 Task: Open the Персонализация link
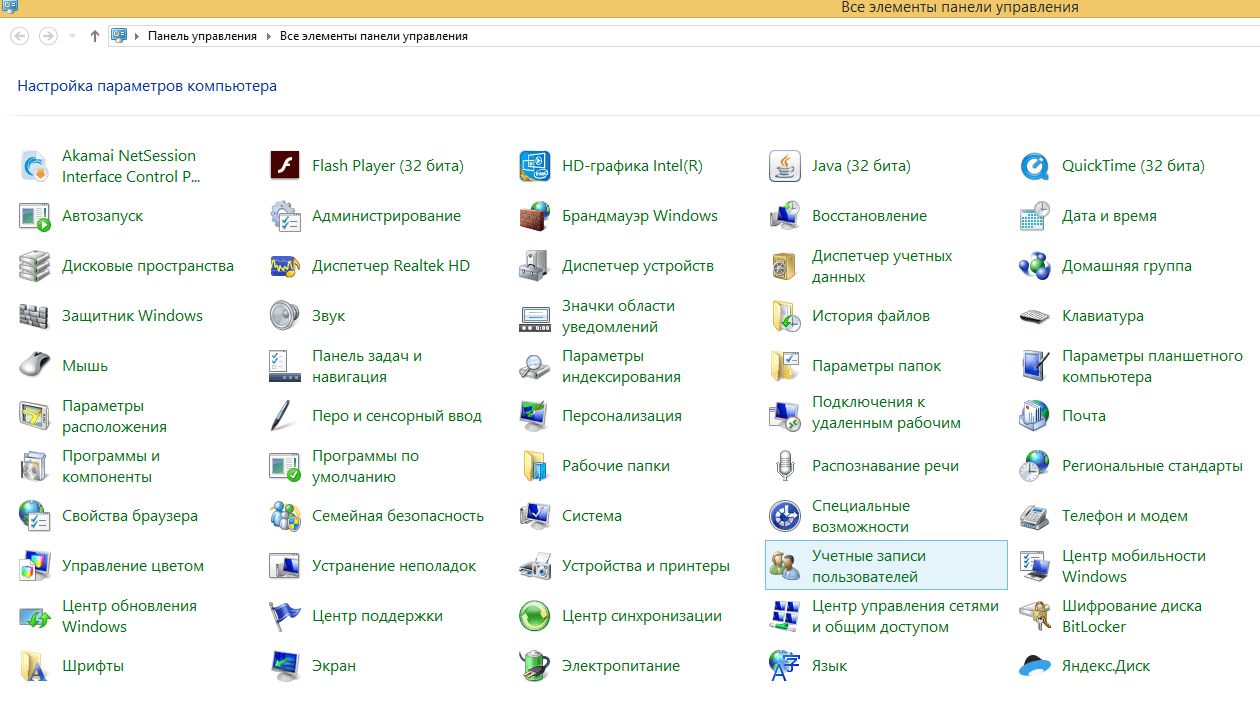622,416
